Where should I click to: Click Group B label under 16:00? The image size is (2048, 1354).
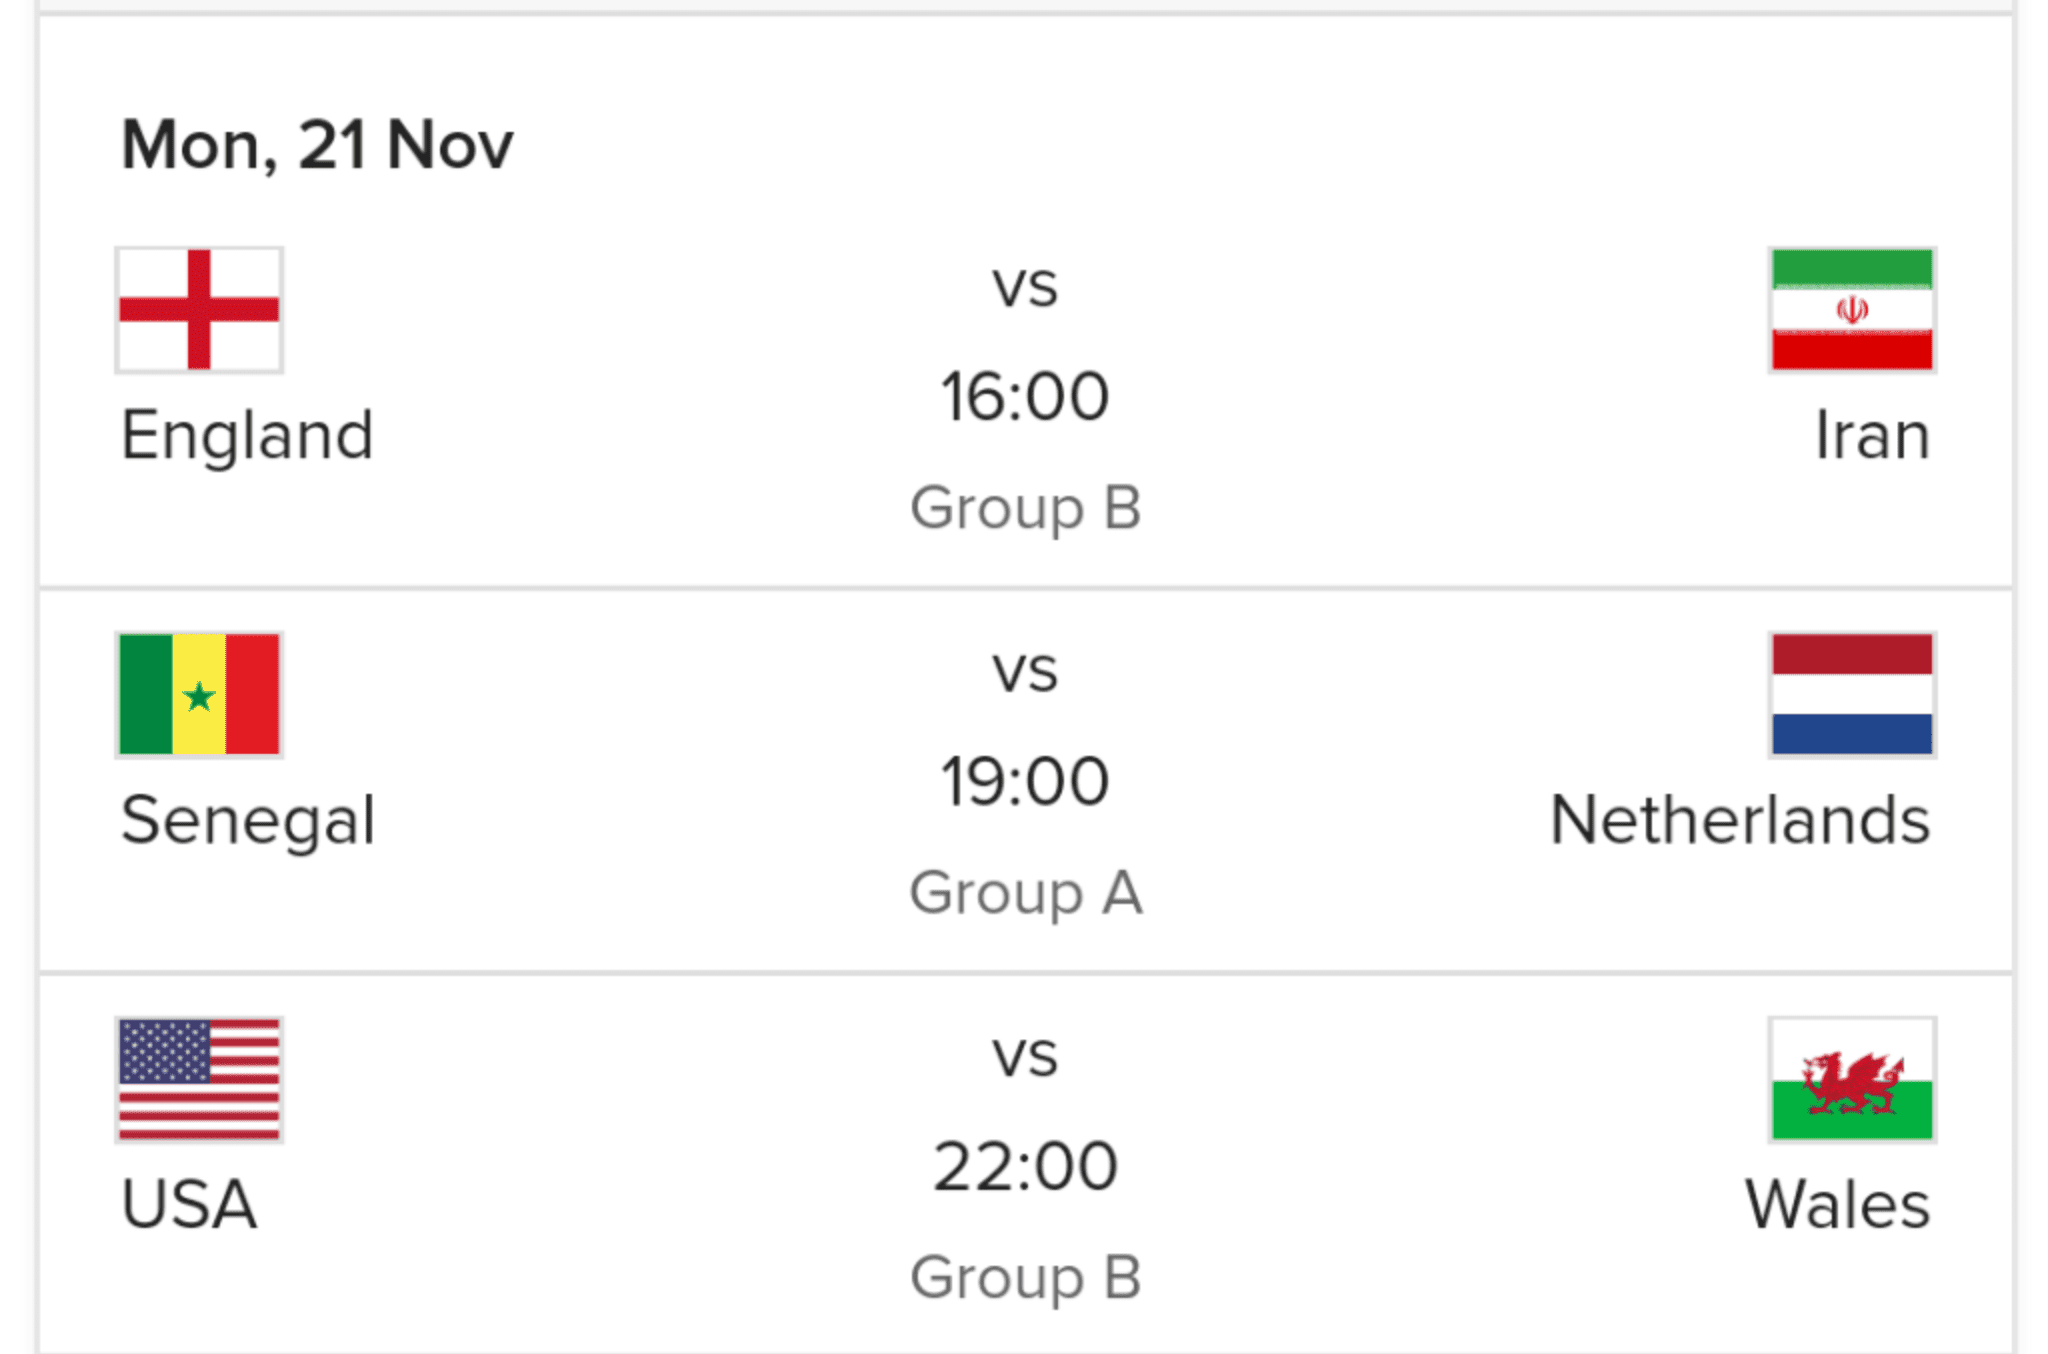[x=1025, y=508]
